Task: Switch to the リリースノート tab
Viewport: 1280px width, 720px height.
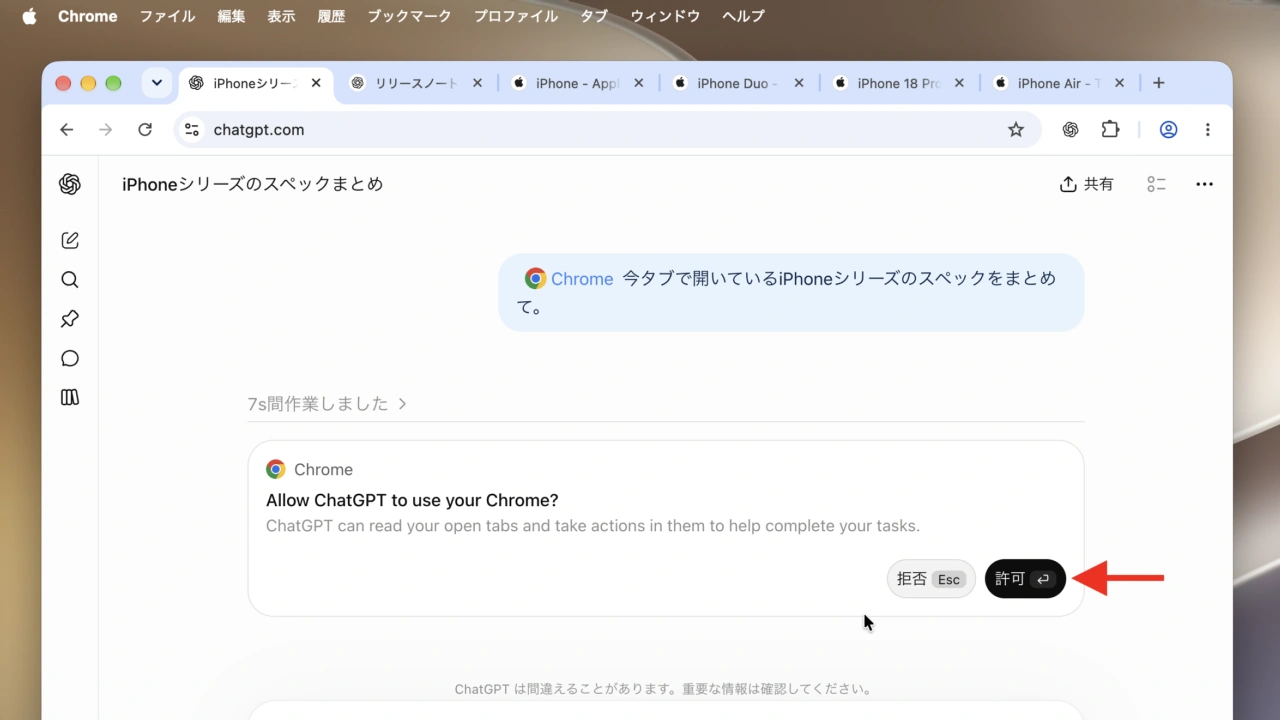Action: (x=417, y=83)
